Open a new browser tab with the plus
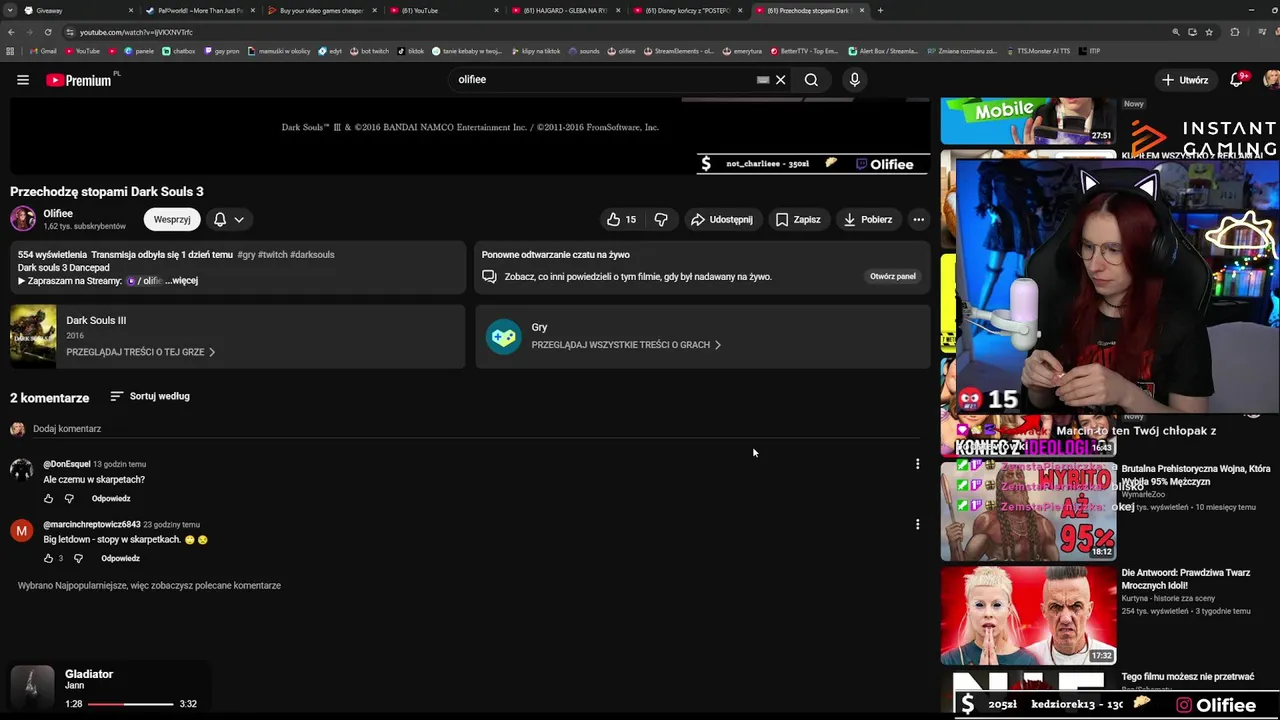 click(x=880, y=11)
